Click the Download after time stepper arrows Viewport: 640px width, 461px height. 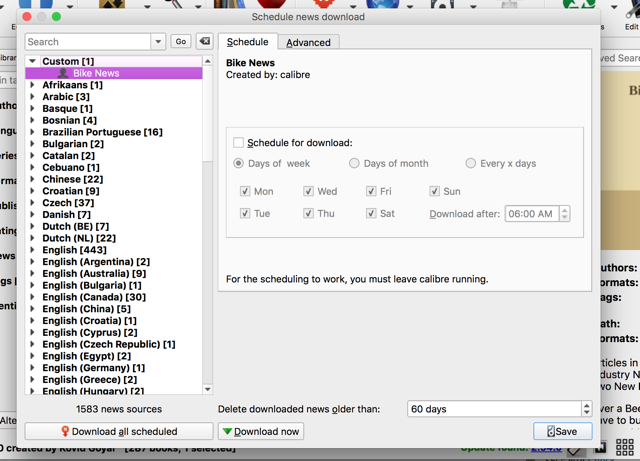coord(564,214)
